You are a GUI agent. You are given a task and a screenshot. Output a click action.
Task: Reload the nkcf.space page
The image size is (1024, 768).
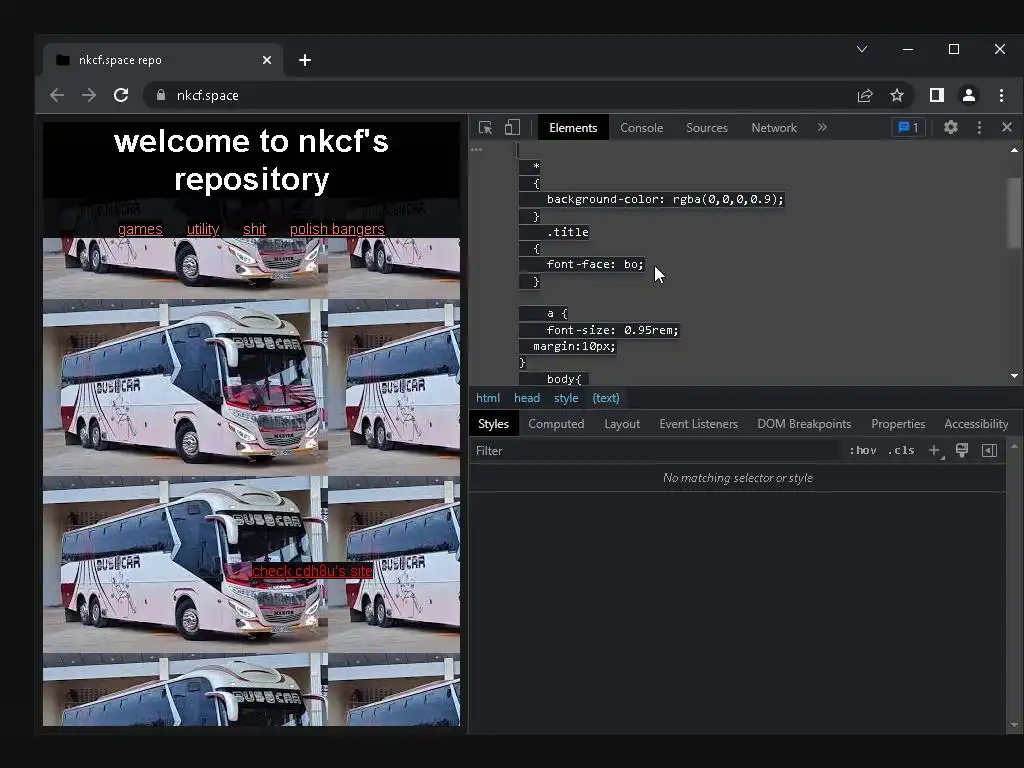point(121,95)
